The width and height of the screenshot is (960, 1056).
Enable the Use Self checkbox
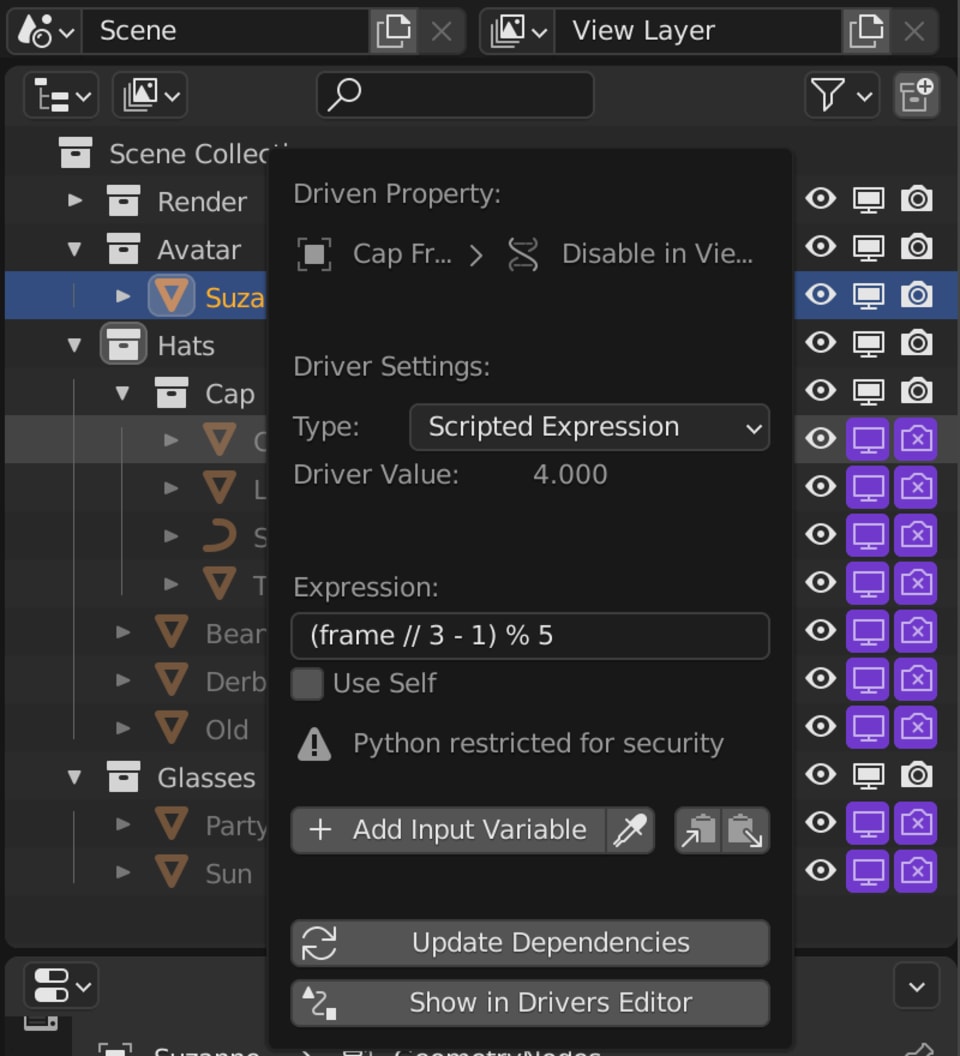coord(307,683)
